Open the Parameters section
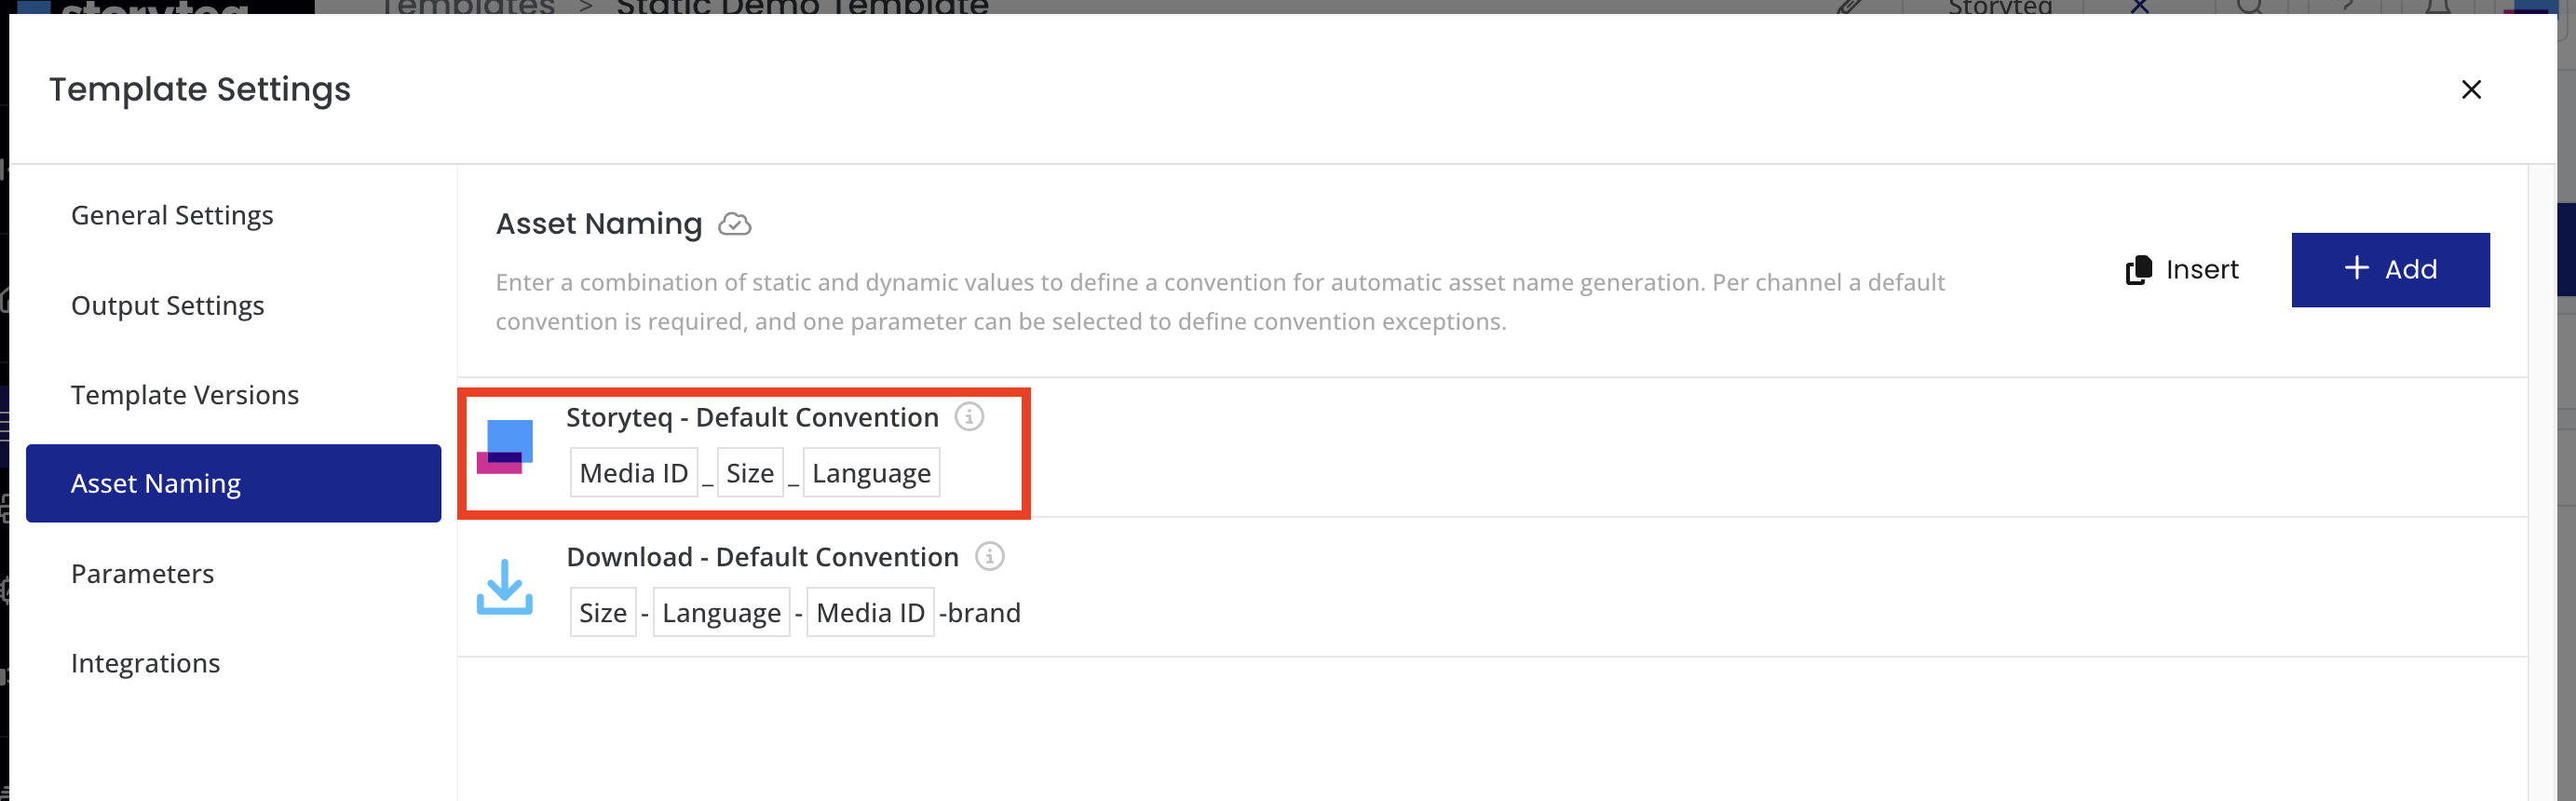 [142, 574]
